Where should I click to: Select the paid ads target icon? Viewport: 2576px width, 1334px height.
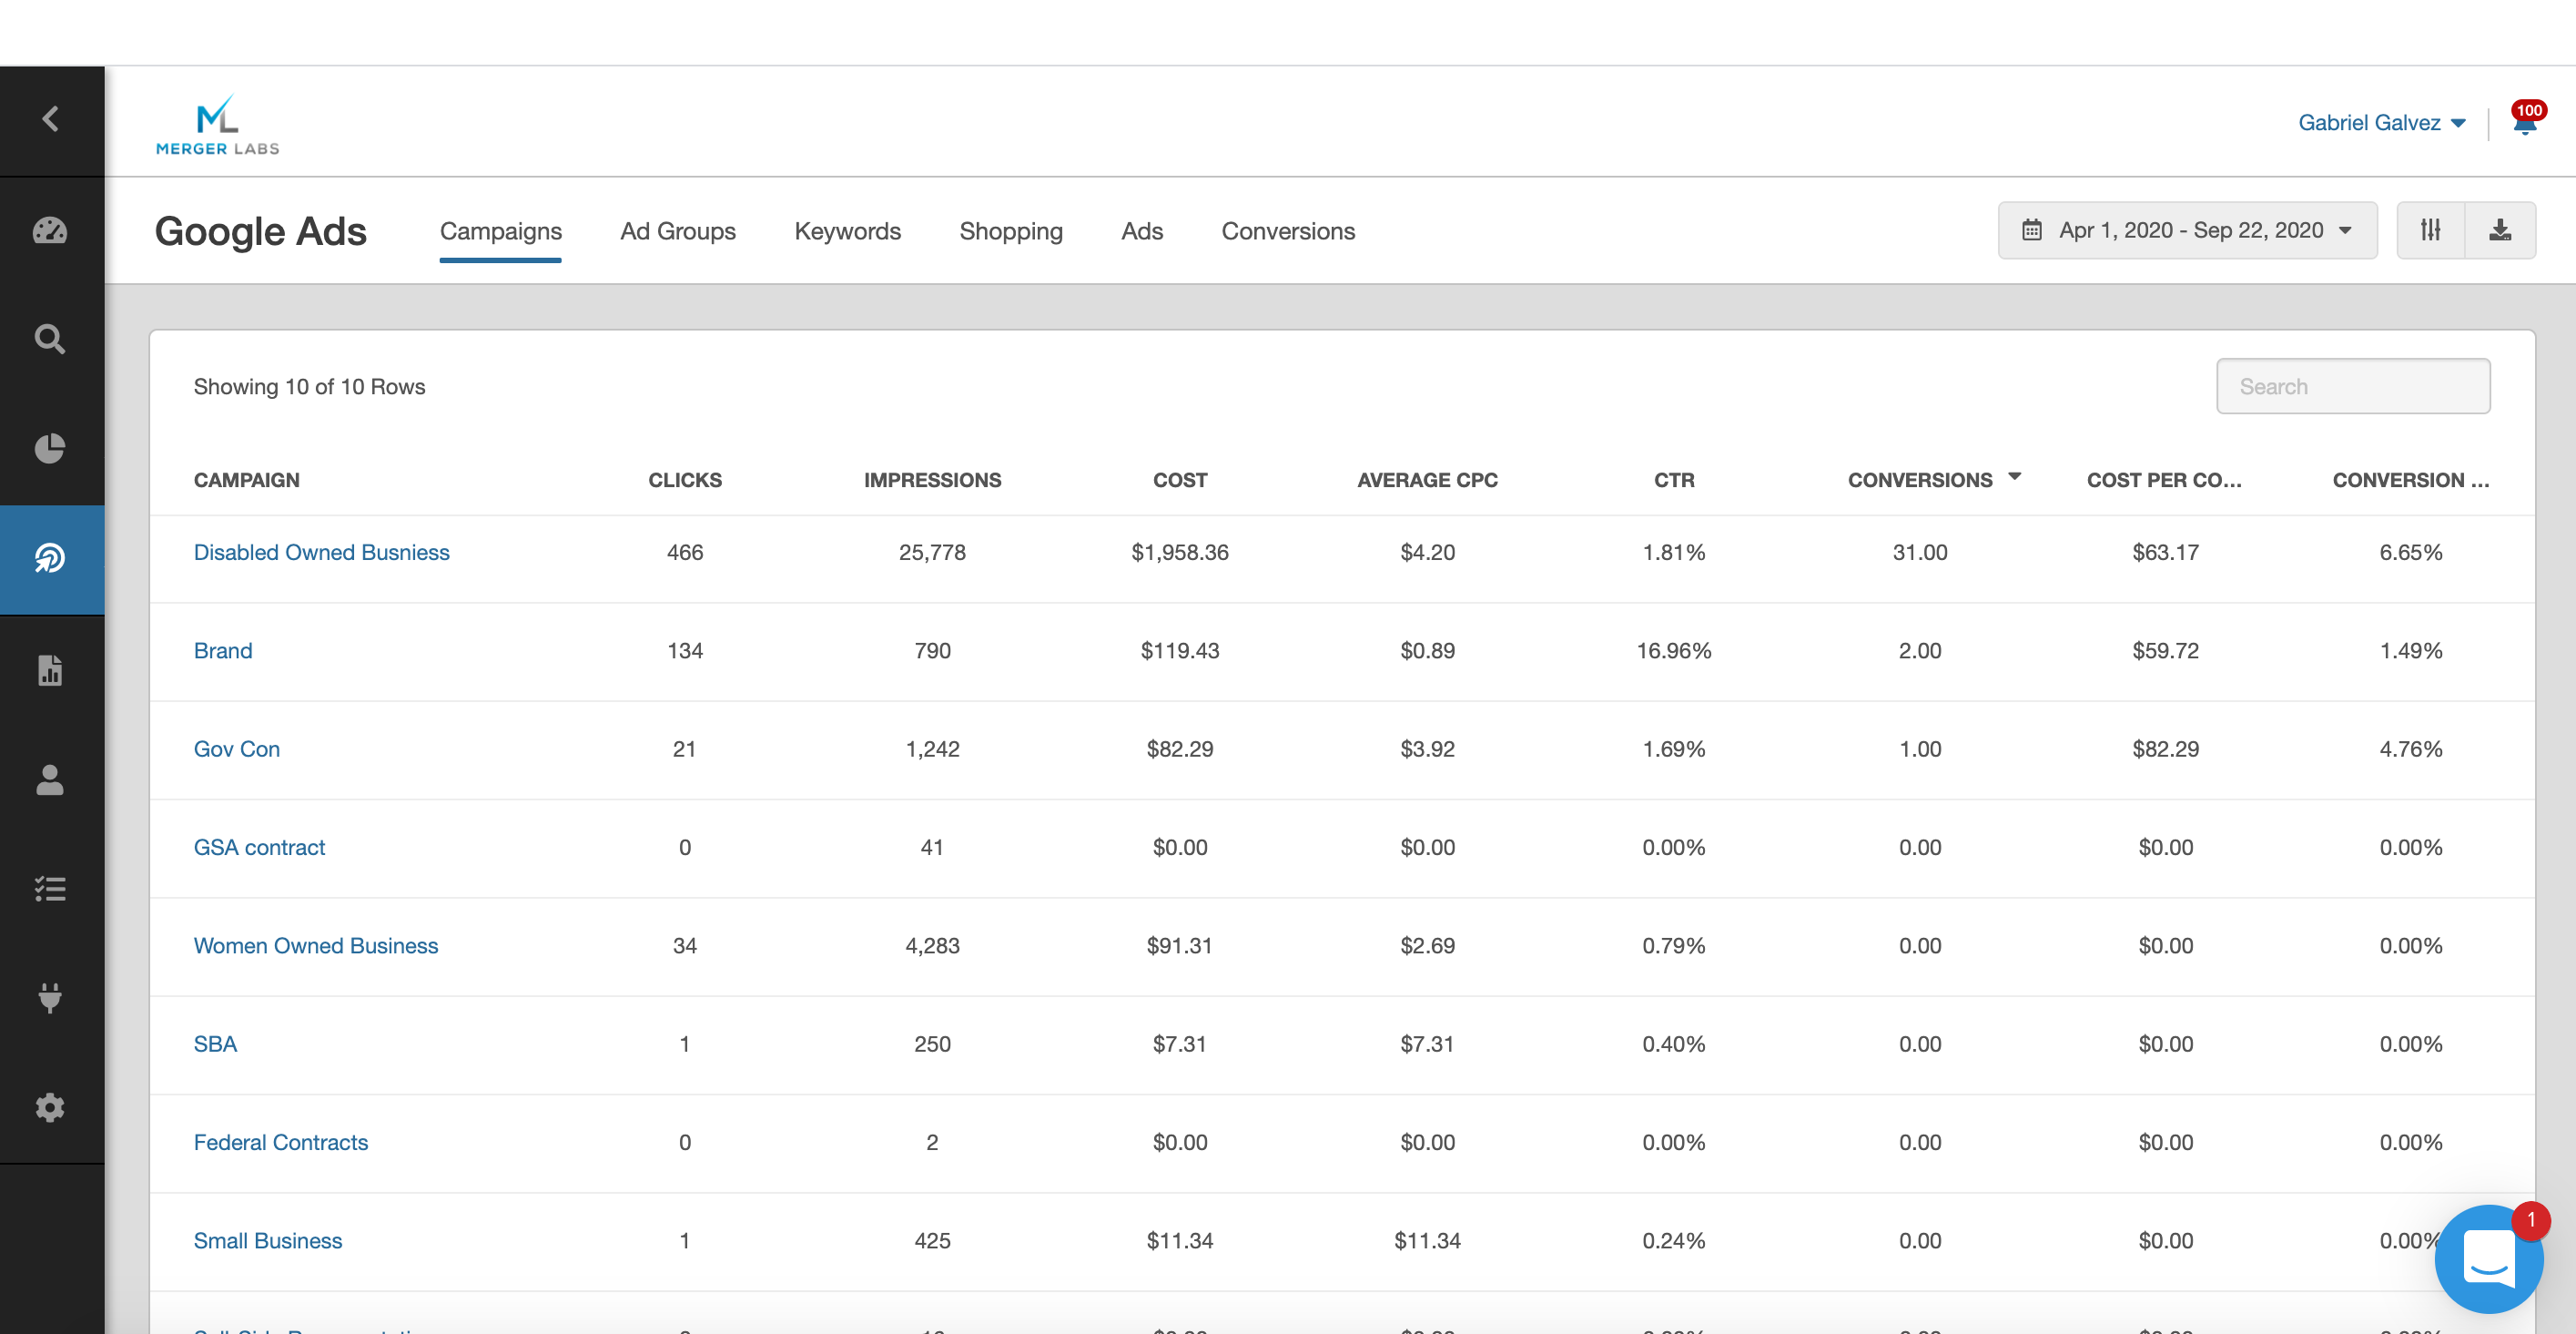tap(50, 558)
